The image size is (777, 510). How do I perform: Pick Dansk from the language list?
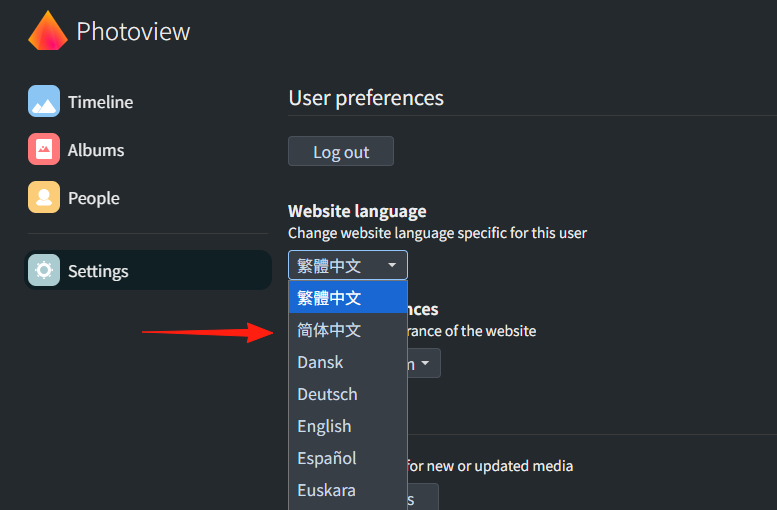(x=348, y=362)
